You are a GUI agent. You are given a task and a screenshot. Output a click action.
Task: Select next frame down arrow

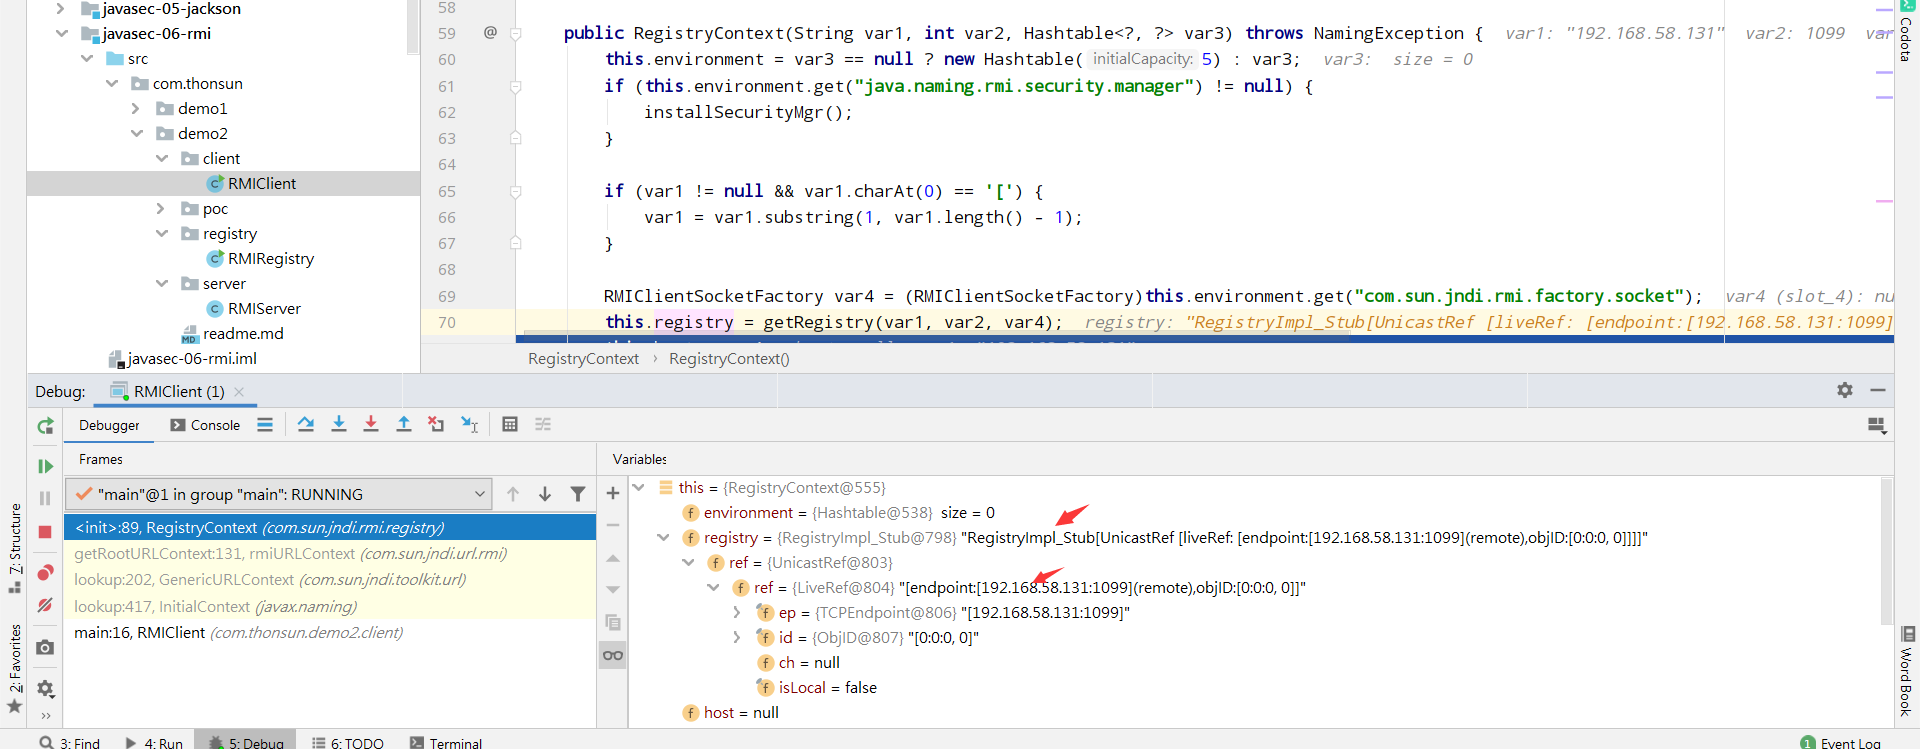click(x=545, y=494)
